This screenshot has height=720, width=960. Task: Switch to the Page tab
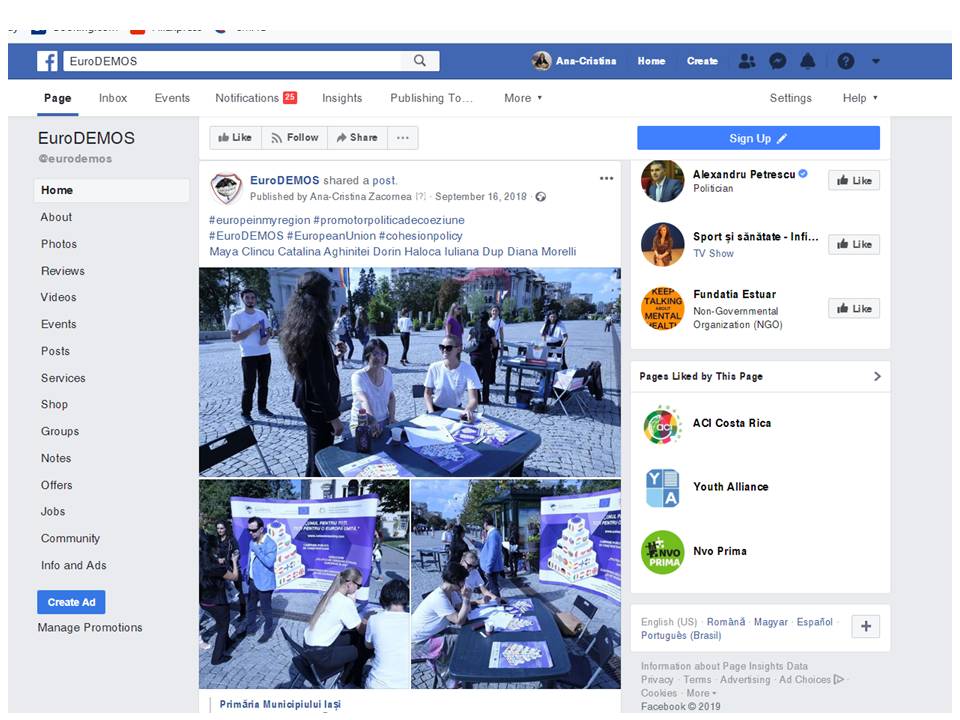point(58,98)
